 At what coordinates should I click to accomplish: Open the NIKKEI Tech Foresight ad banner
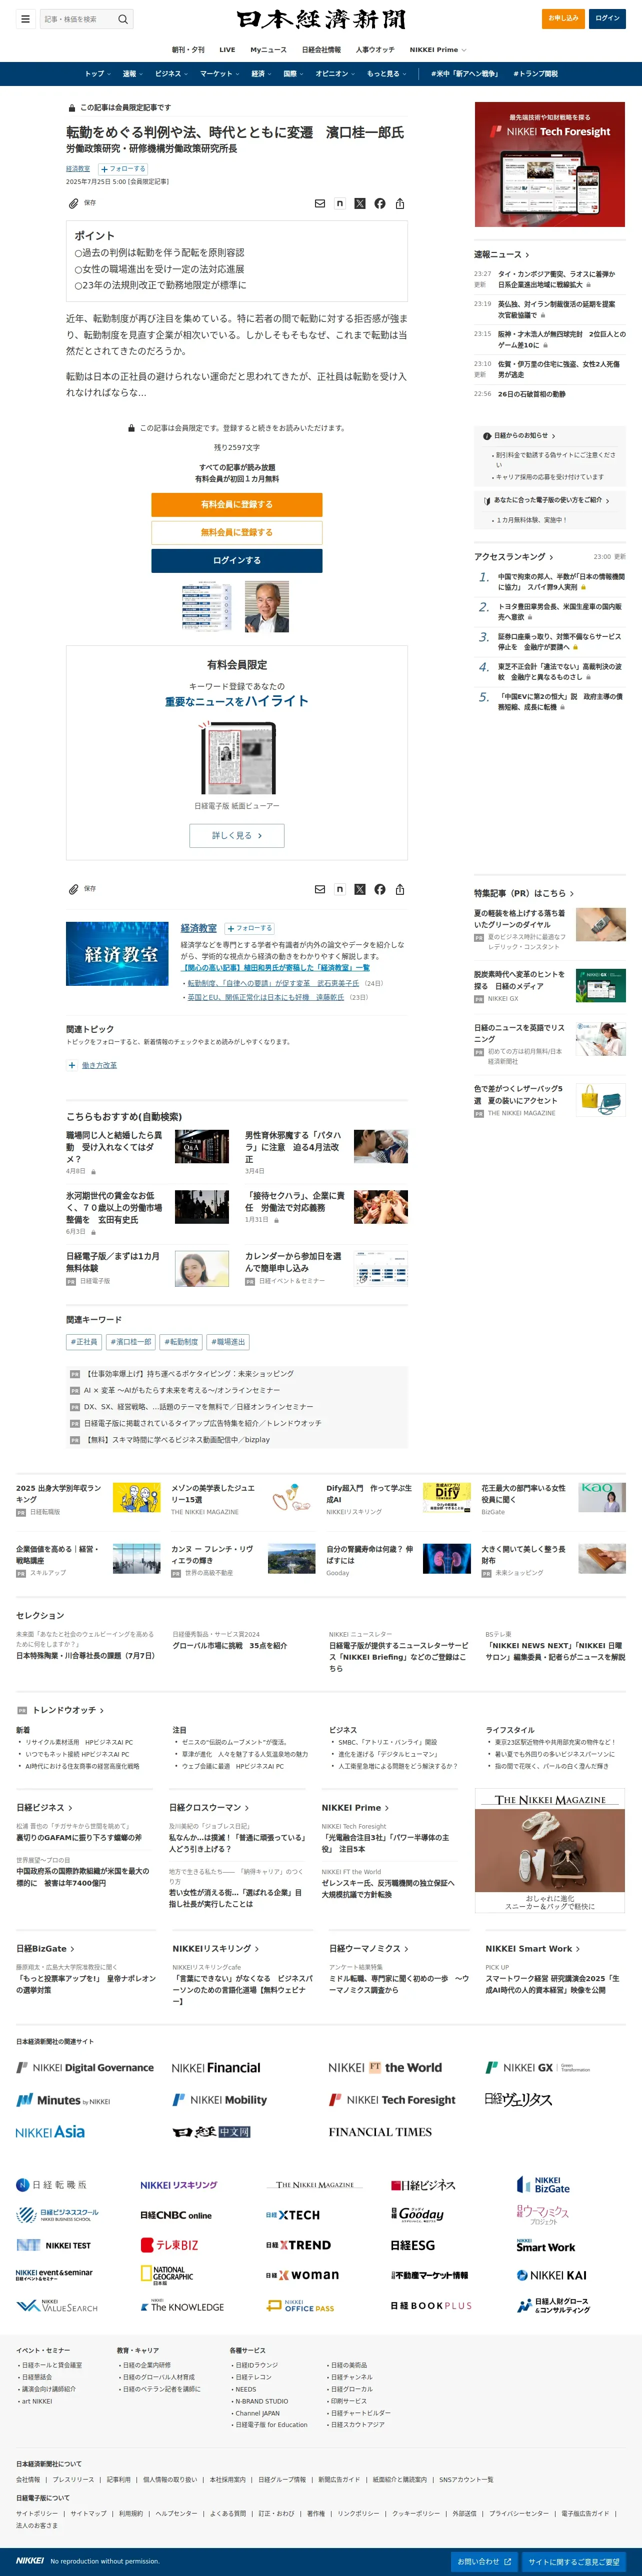[x=550, y=165]
